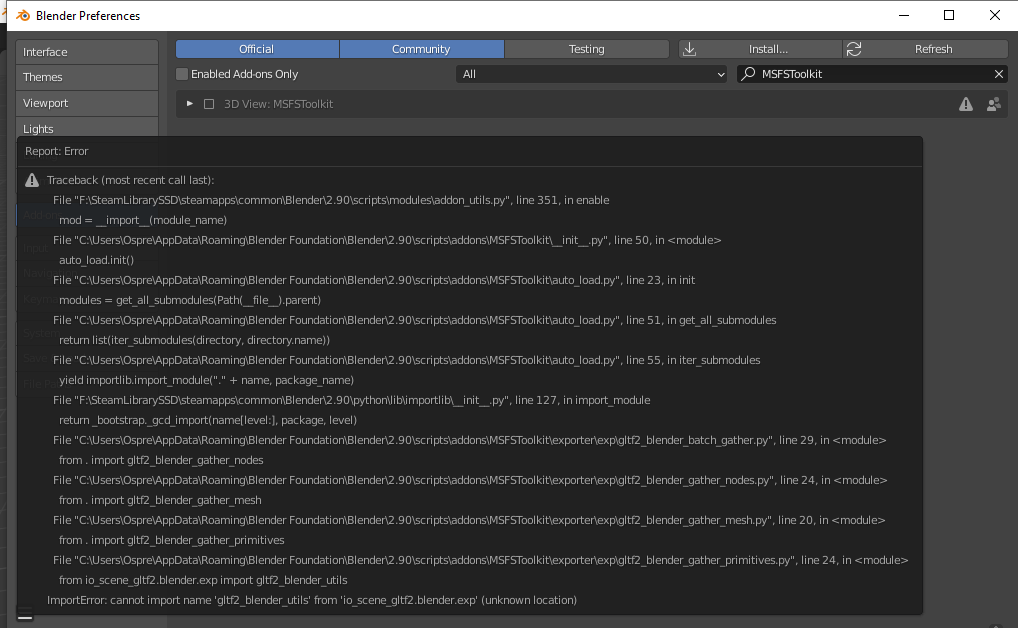1018x628 pixels.
Task: Click the Install download arrow icon
Action: pyautogui.click(x=689, y=49)
